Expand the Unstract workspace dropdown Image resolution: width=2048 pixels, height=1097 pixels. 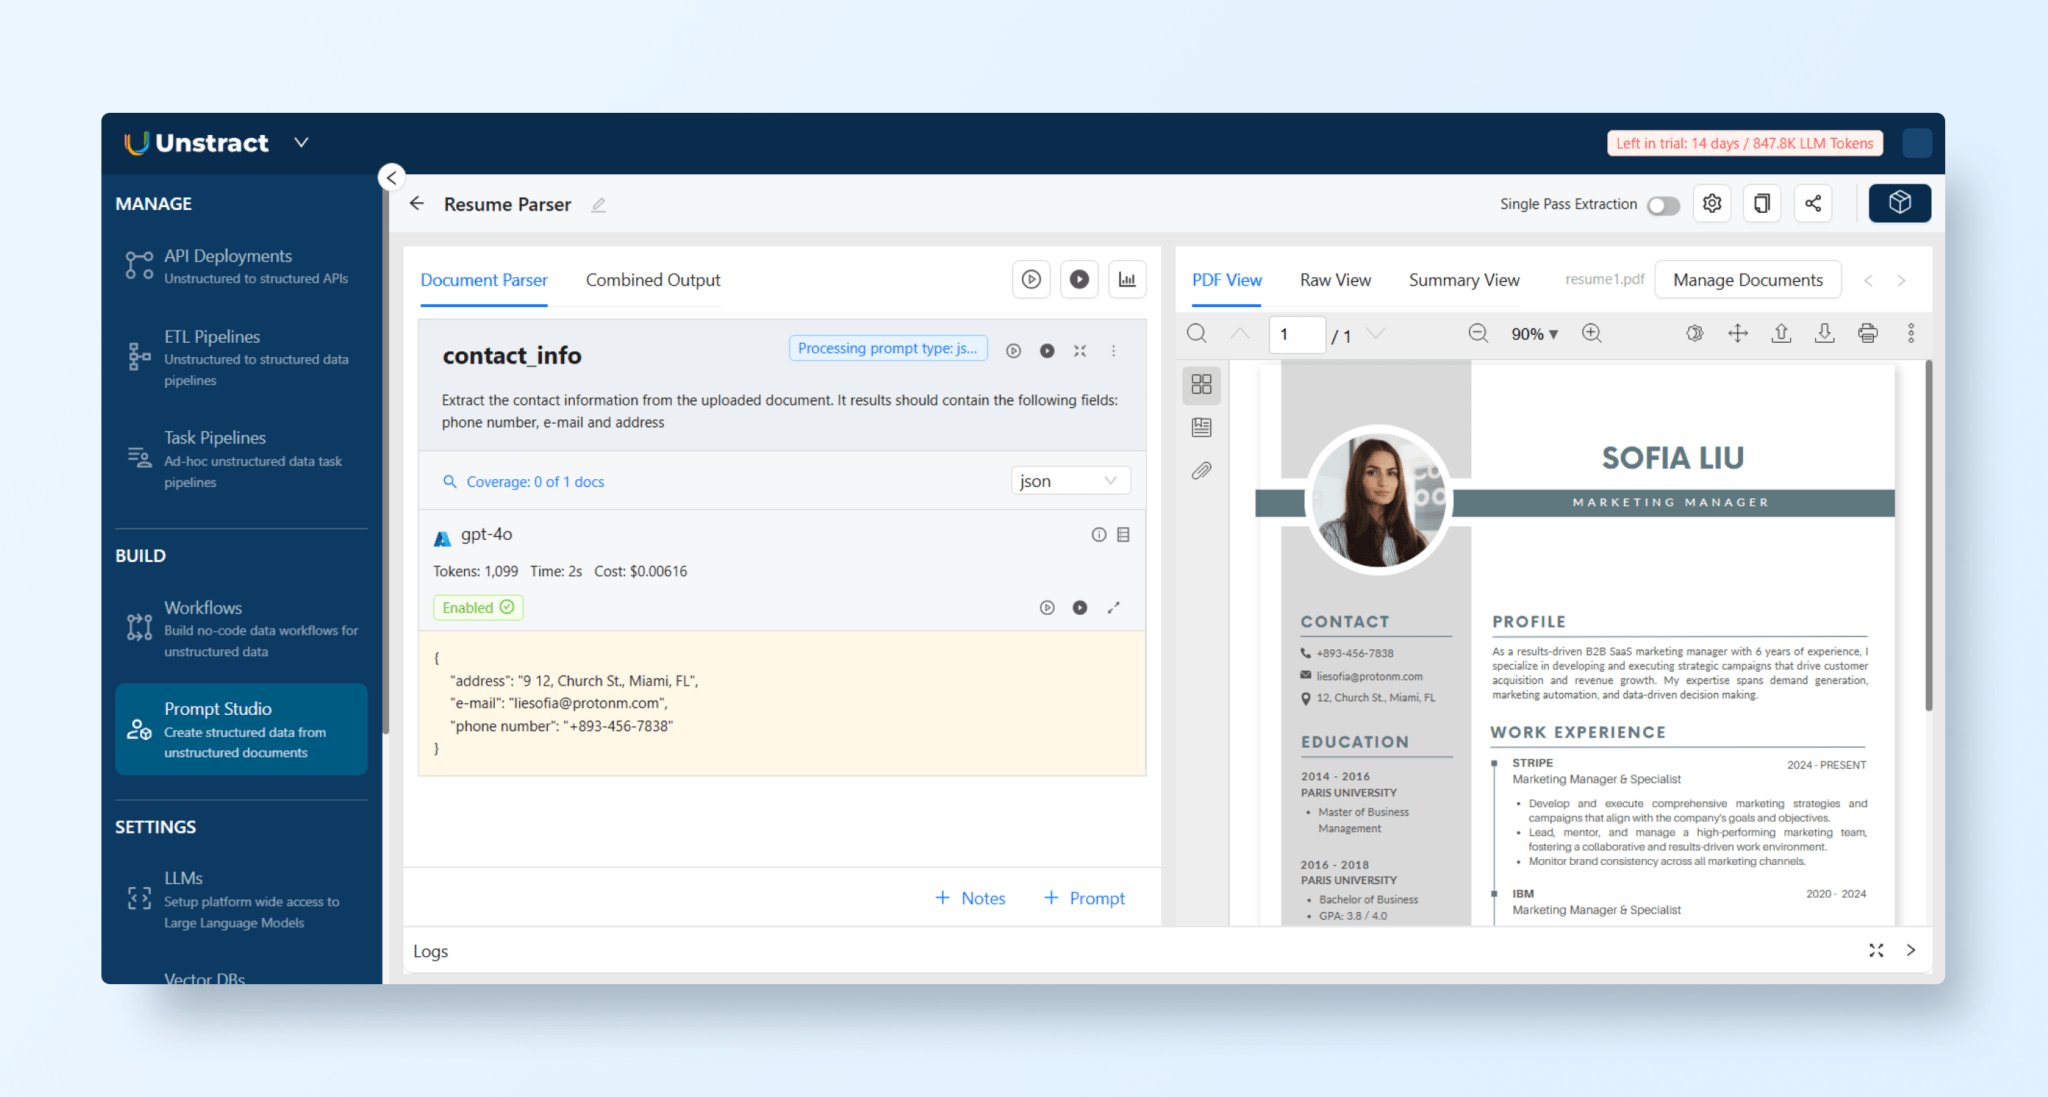[x=300, y=142]
